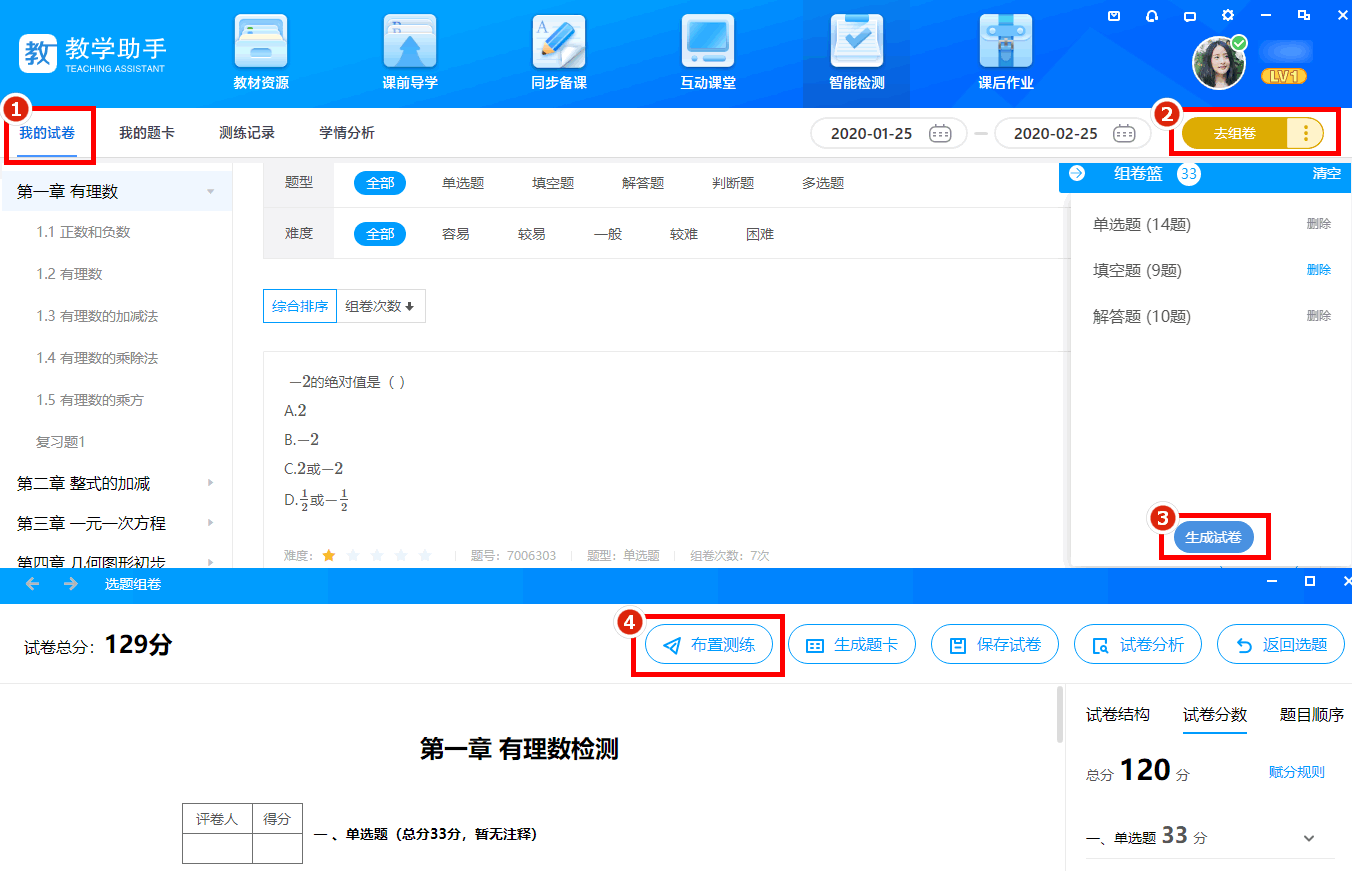This screenshot has height=871, width=1352.
Task: Switch to the 学情分析 tab
Action: click(x=347, y=133)
